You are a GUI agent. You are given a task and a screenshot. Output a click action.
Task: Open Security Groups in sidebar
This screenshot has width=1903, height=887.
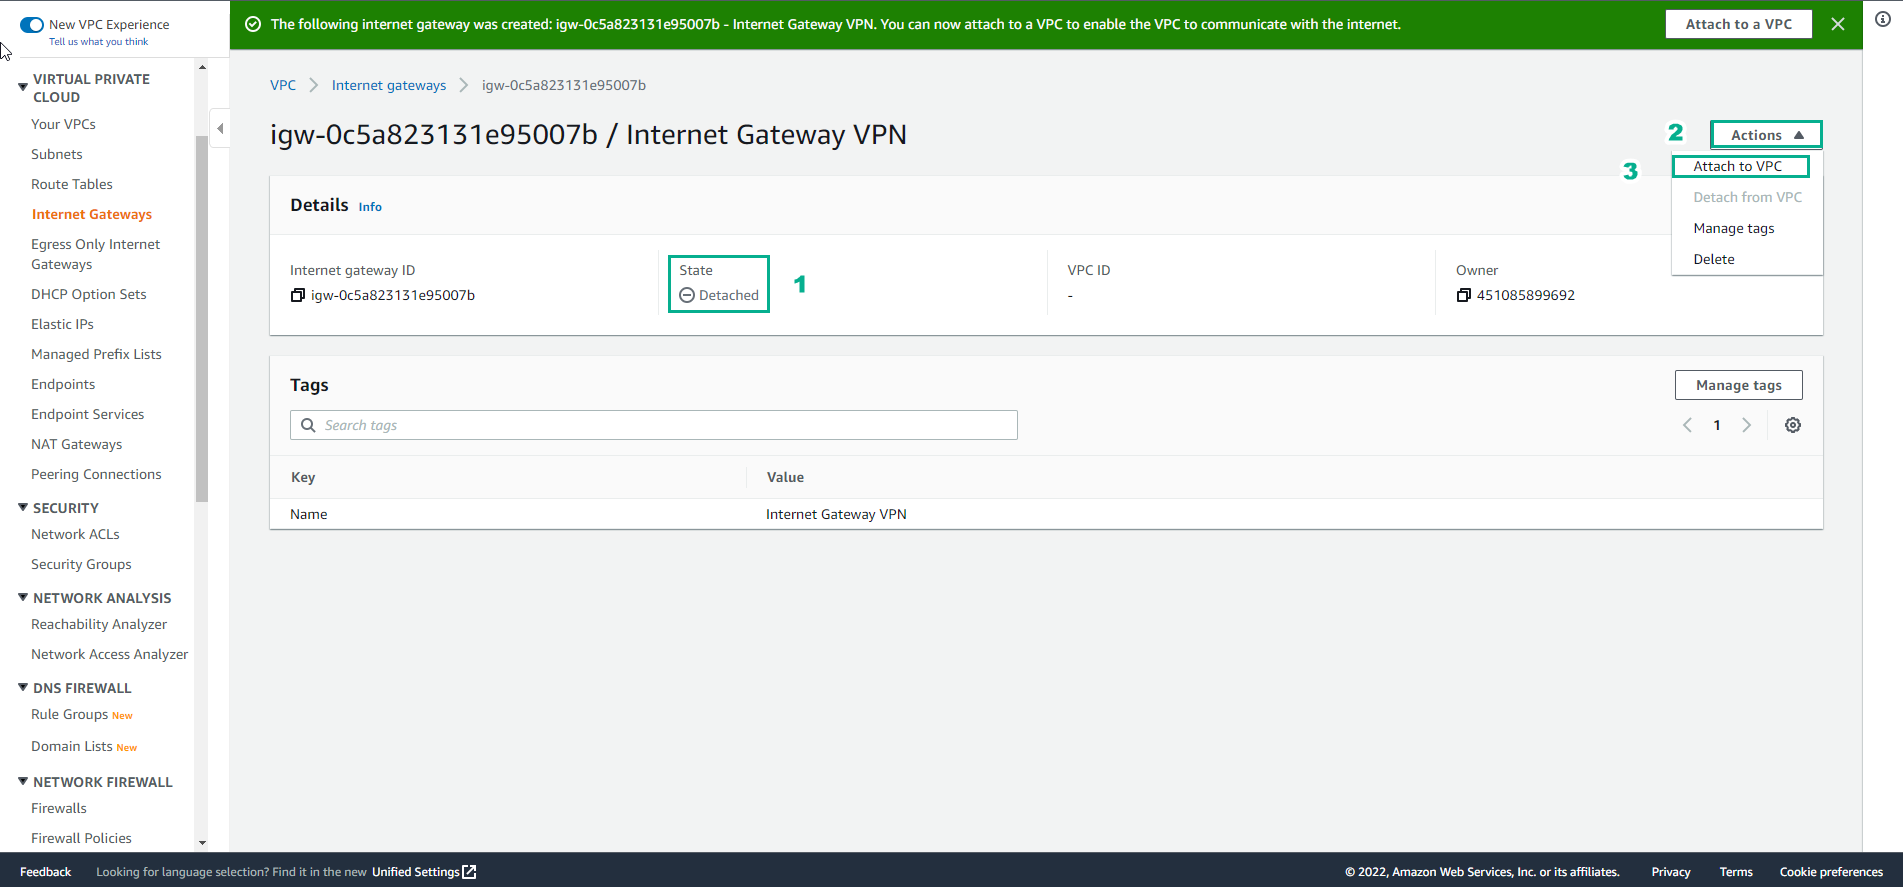click(x=81, y=564)
